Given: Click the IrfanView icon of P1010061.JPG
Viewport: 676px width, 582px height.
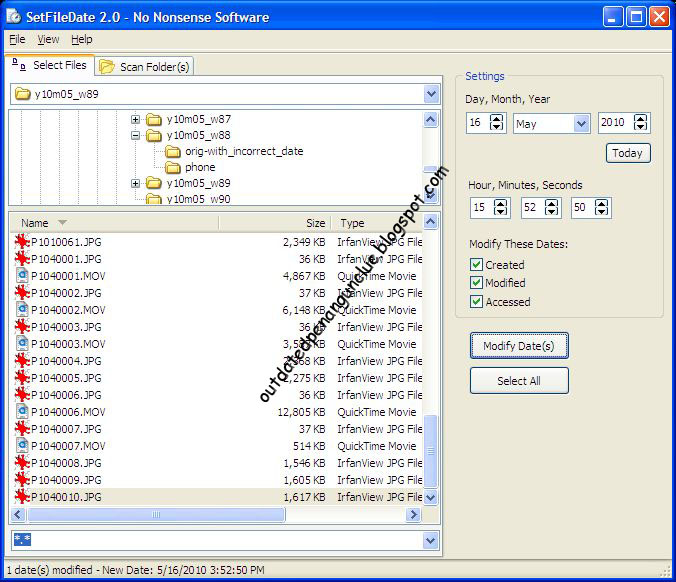Looking at the screenshot, I should pyautogui.click(x=22, y=241).
